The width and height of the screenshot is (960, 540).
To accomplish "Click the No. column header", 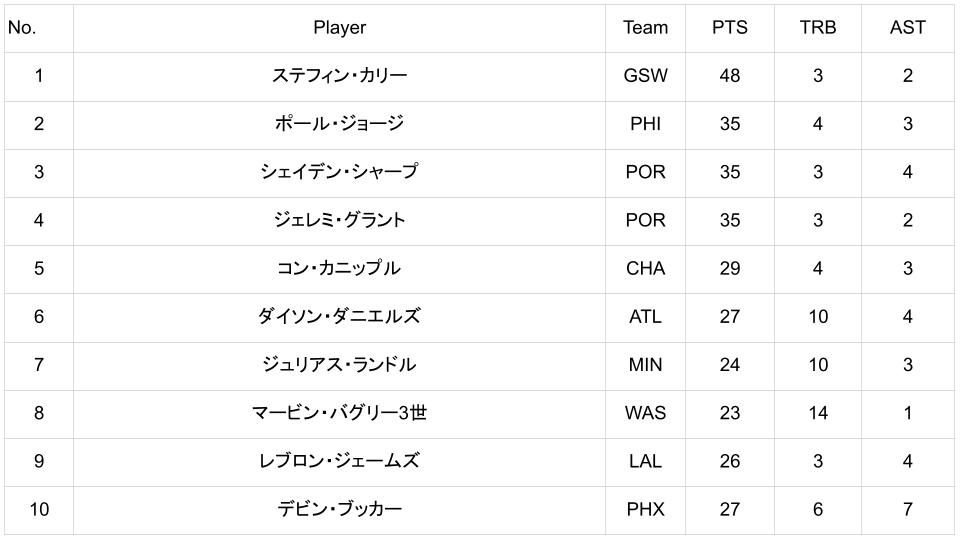I will click(22, 28).
